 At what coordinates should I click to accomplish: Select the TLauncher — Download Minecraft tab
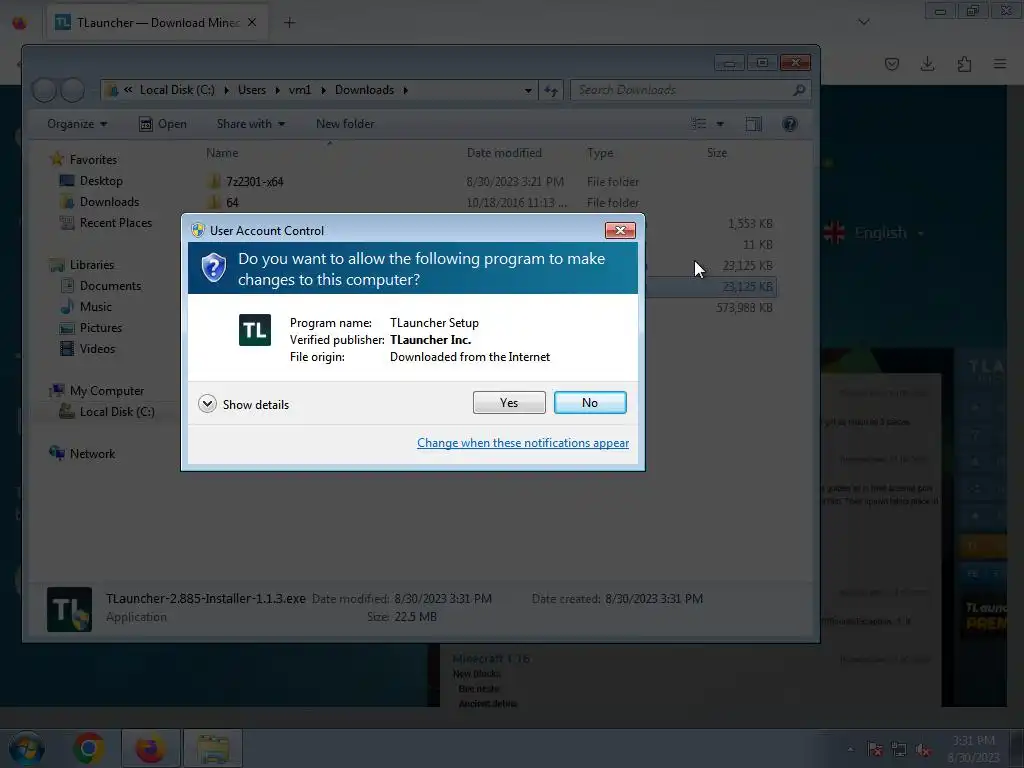157,23
